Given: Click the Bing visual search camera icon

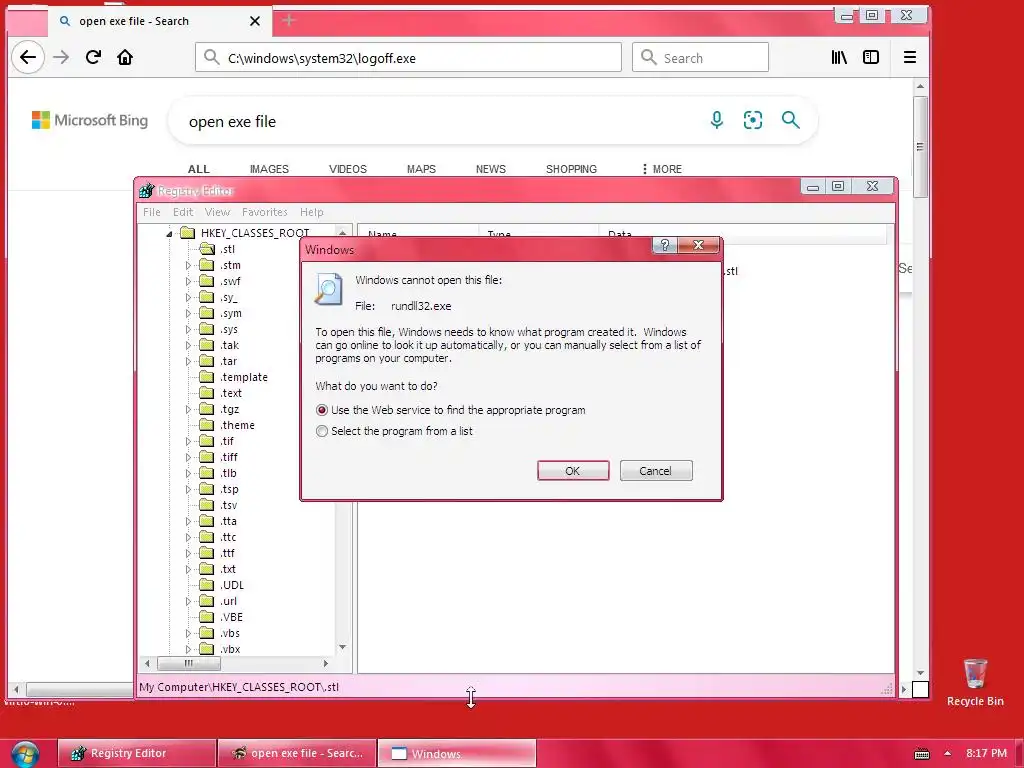Looking at the screenshot, I should point(752,120).
